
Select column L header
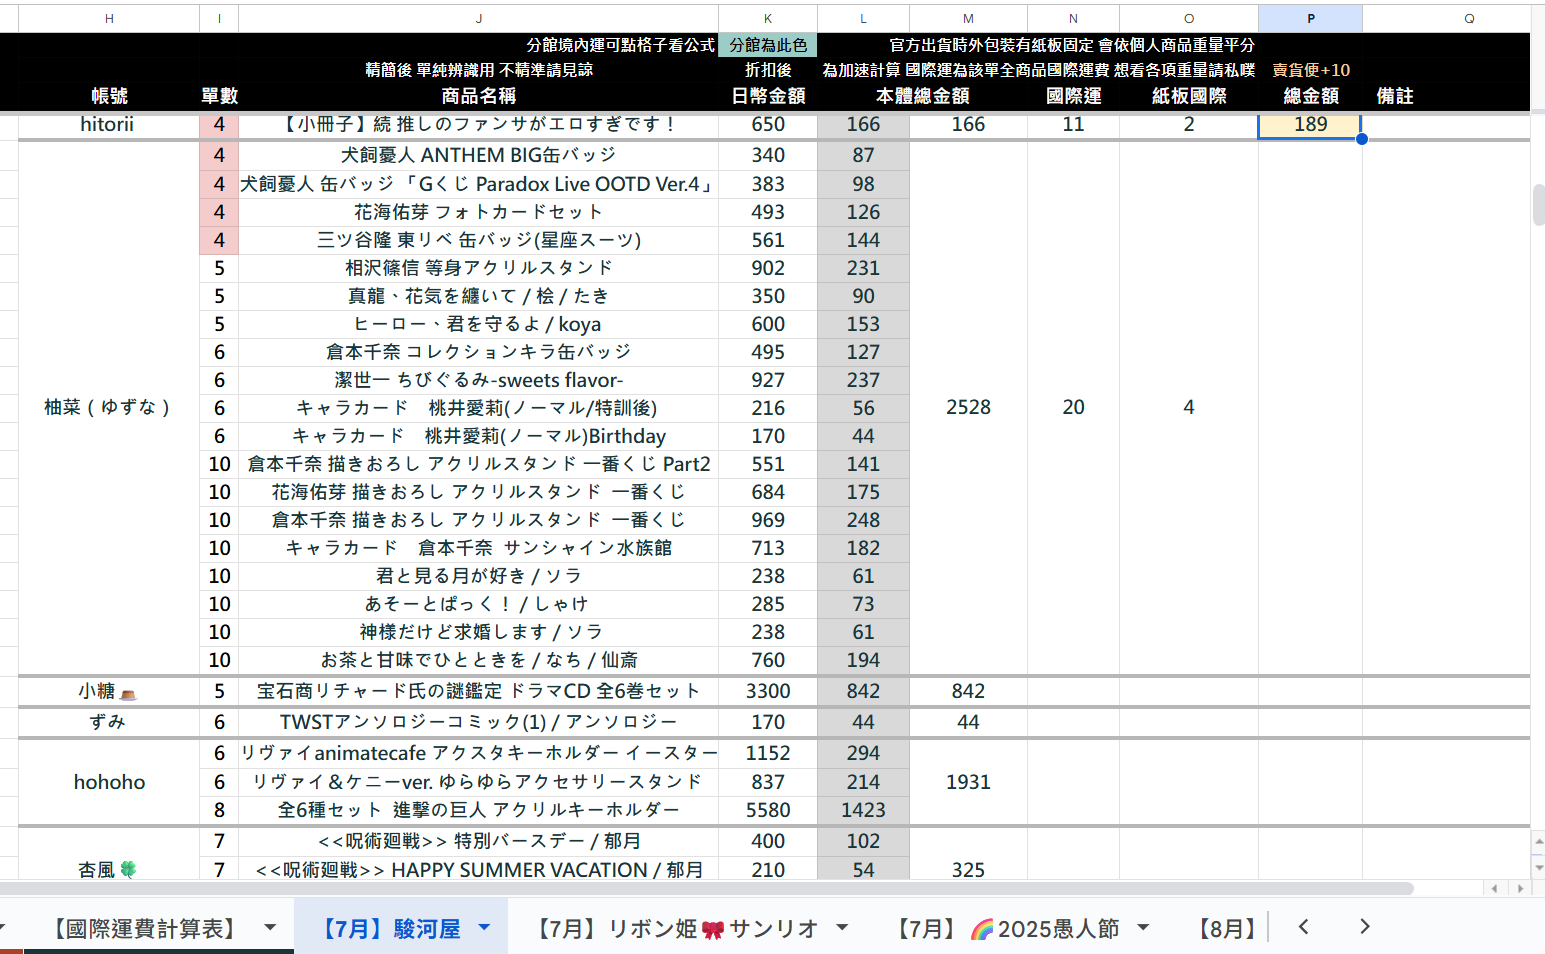click(863, 18)
